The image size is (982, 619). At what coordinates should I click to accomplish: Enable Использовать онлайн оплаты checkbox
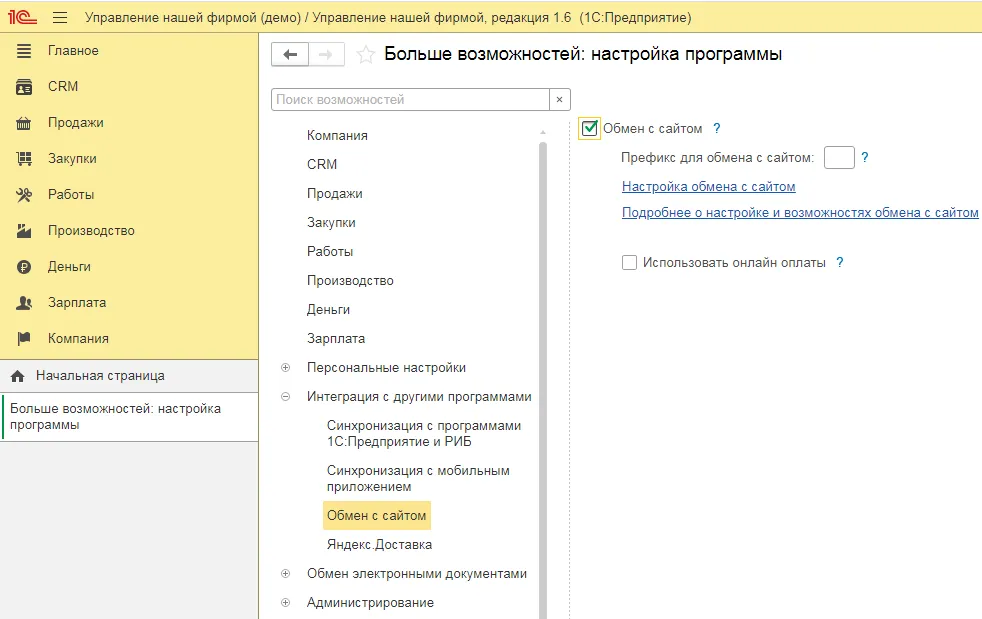pyautogui.click(x=629, y=263)
